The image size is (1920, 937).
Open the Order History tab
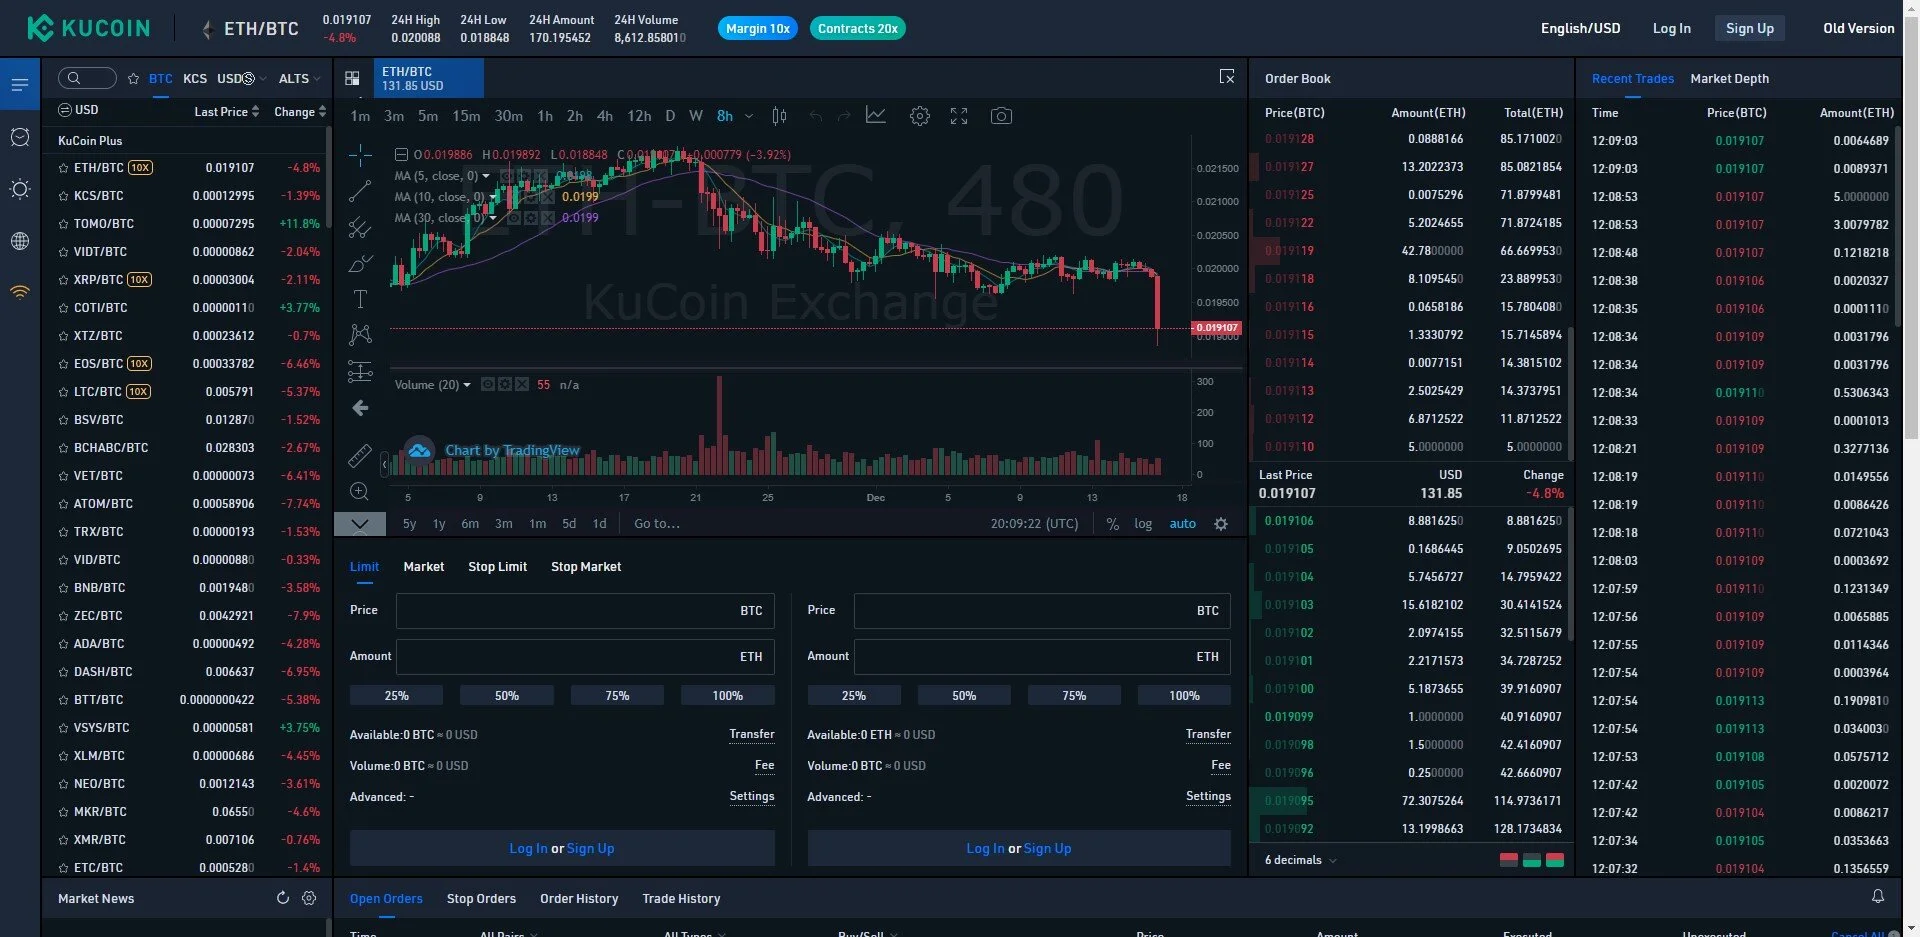click(x=579, y=899)
